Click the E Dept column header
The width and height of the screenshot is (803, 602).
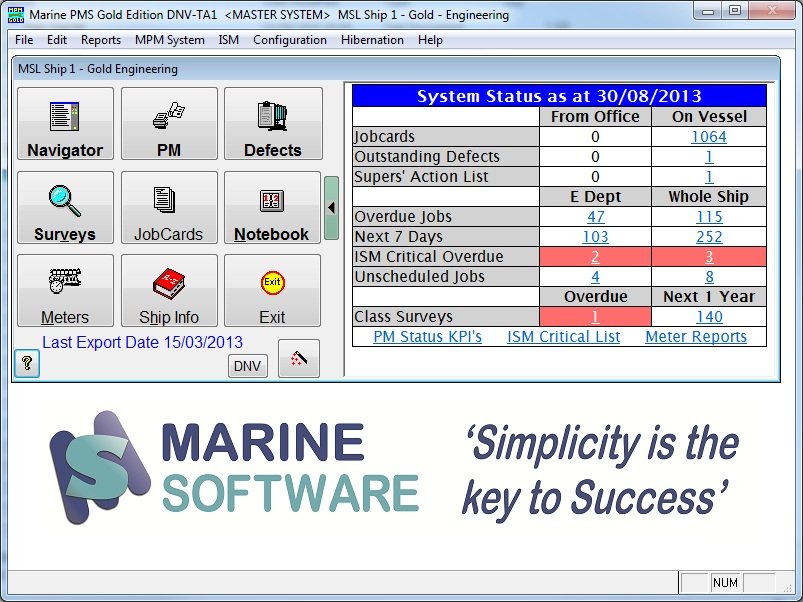tap(595, 197)
